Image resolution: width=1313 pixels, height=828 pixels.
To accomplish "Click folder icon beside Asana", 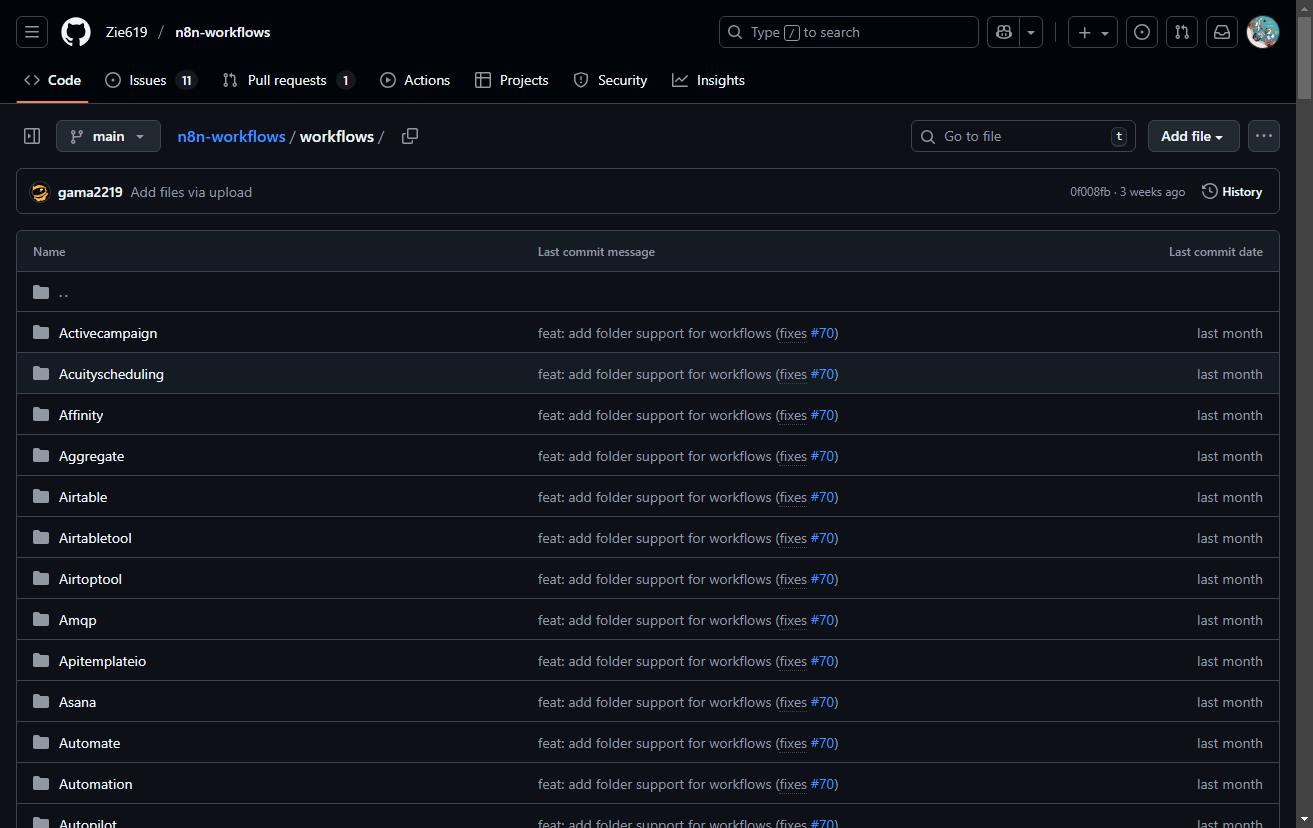I will pyautogui.click(x=41, y=702).
